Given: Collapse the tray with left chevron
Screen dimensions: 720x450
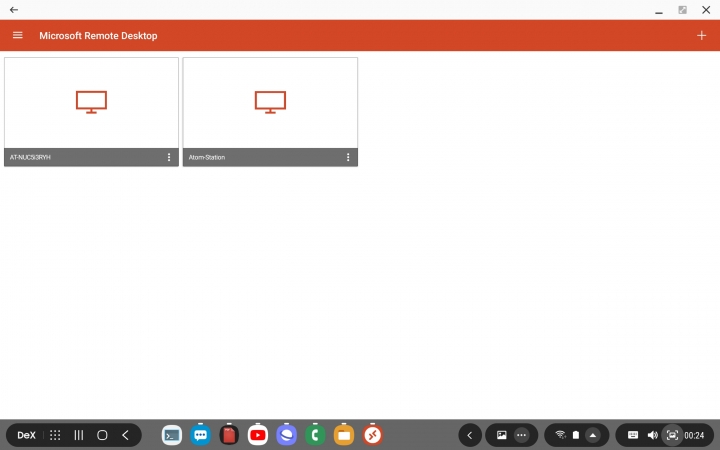Looking at the screenshot, I should coord(470,435).
